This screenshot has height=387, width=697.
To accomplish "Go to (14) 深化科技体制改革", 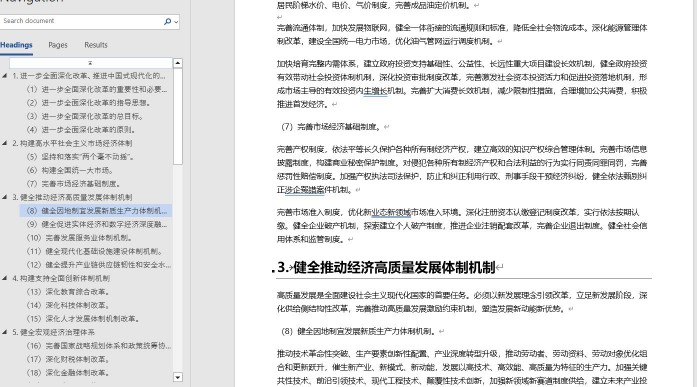I will [x=68, y=305].
